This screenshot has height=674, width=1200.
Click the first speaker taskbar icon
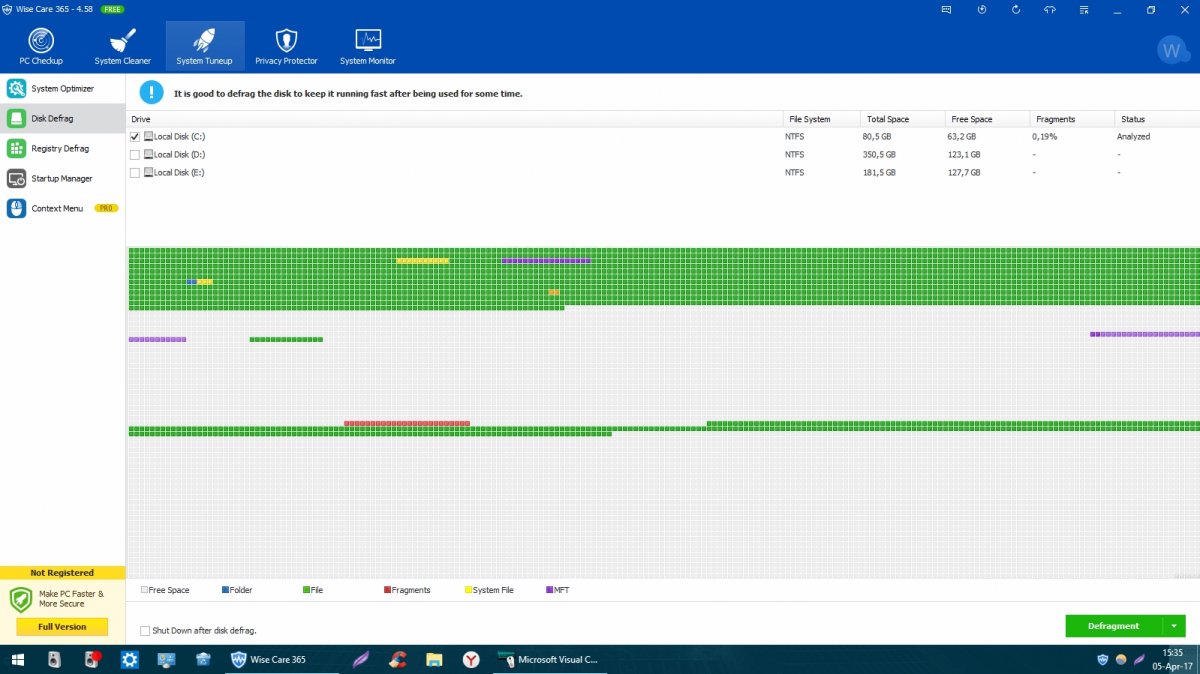click(x=54, y=659)
